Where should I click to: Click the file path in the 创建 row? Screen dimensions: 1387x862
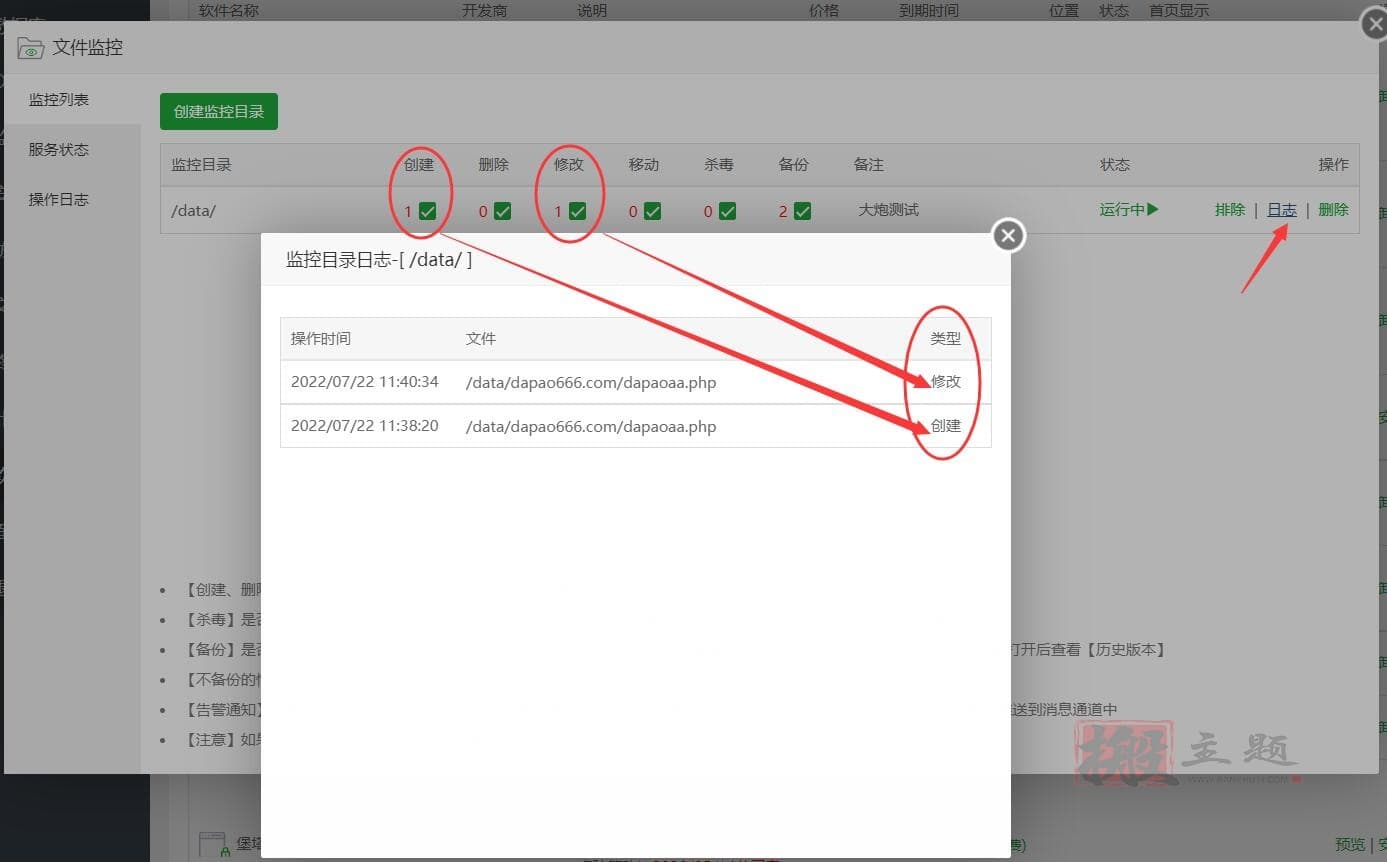point(591,426)
